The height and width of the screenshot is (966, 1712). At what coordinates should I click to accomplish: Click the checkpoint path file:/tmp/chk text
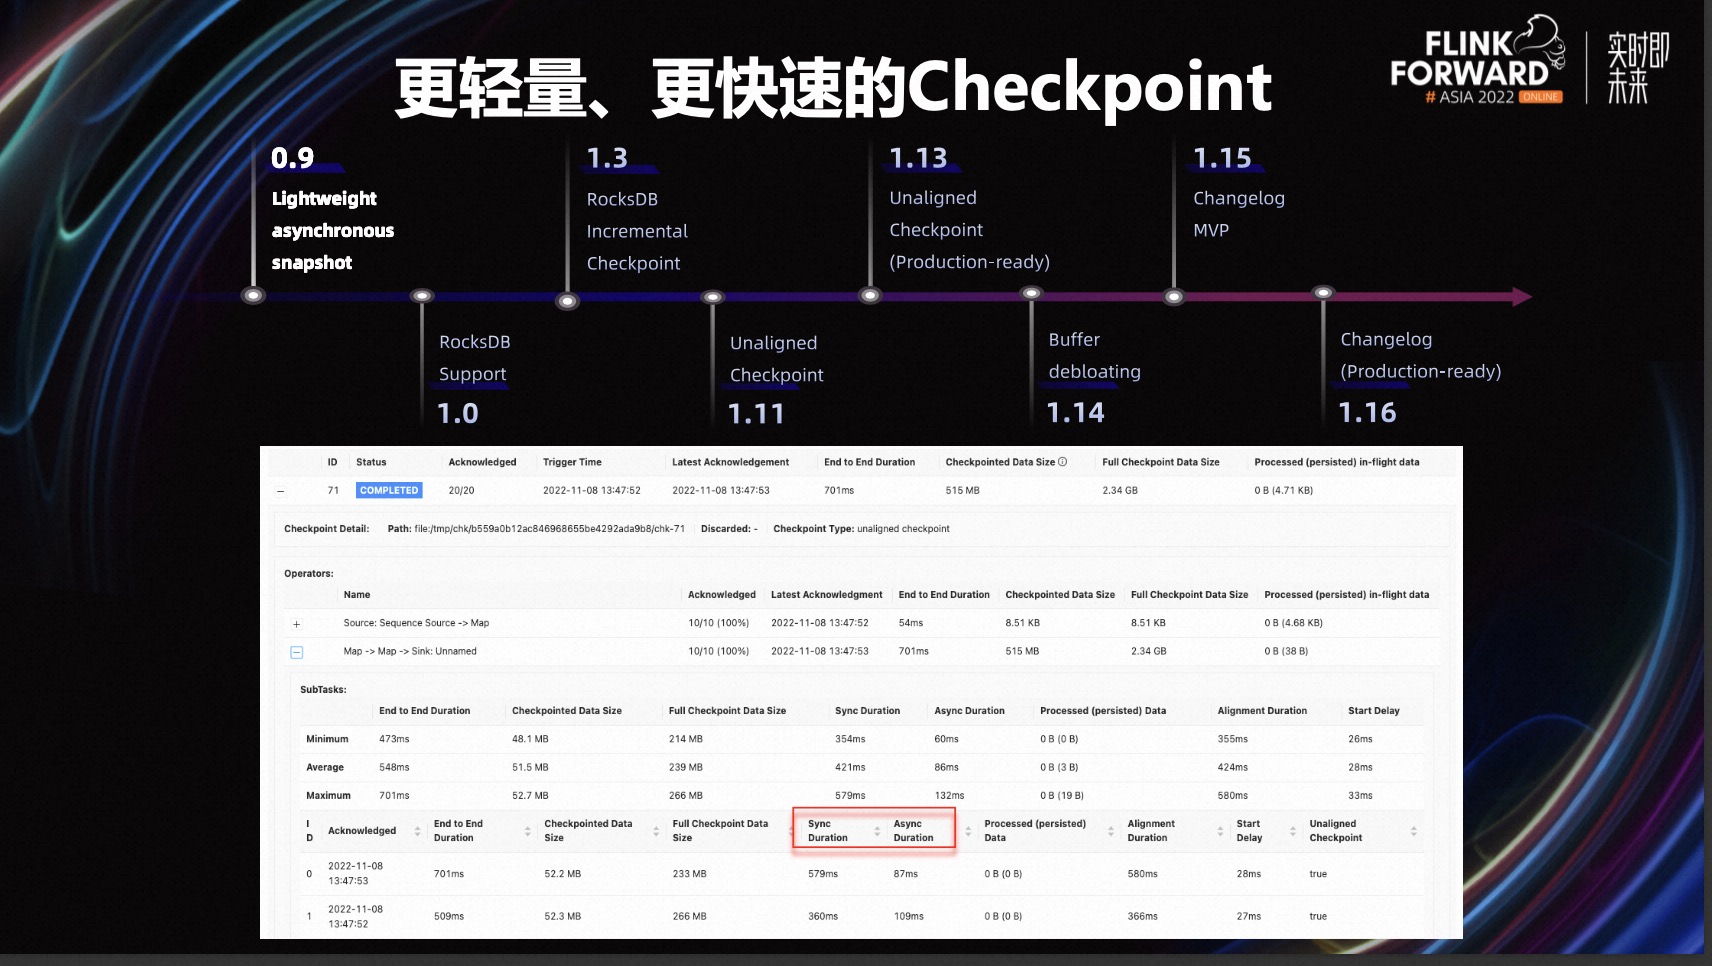(x=549, y=529)
